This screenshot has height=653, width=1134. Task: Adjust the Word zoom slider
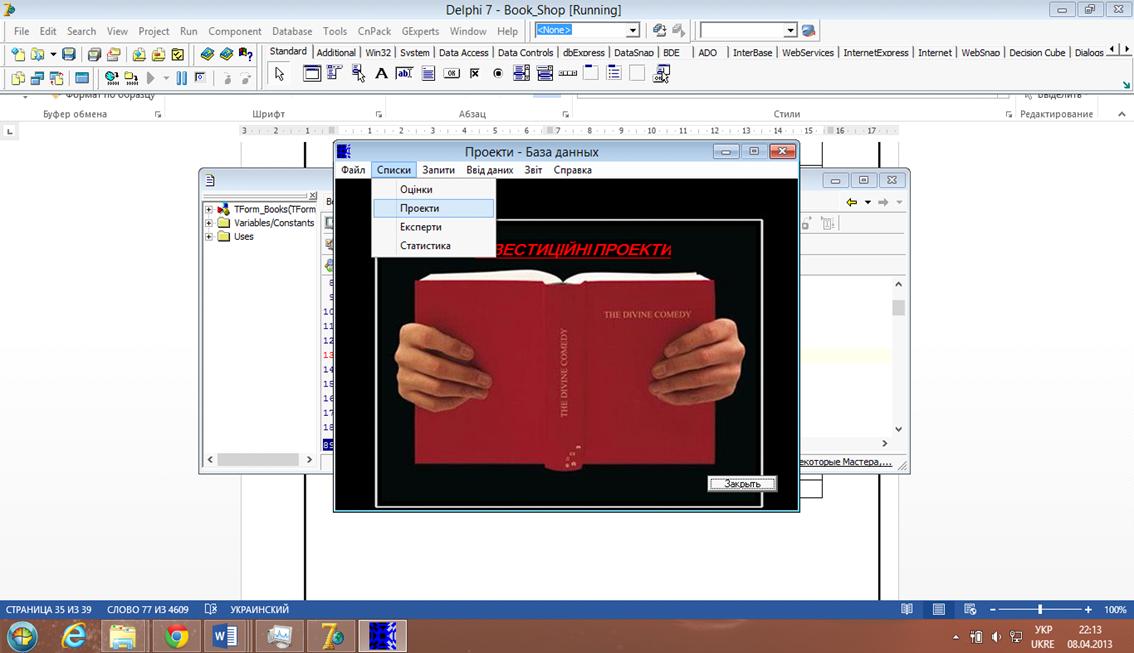[x=1040, y=609]
